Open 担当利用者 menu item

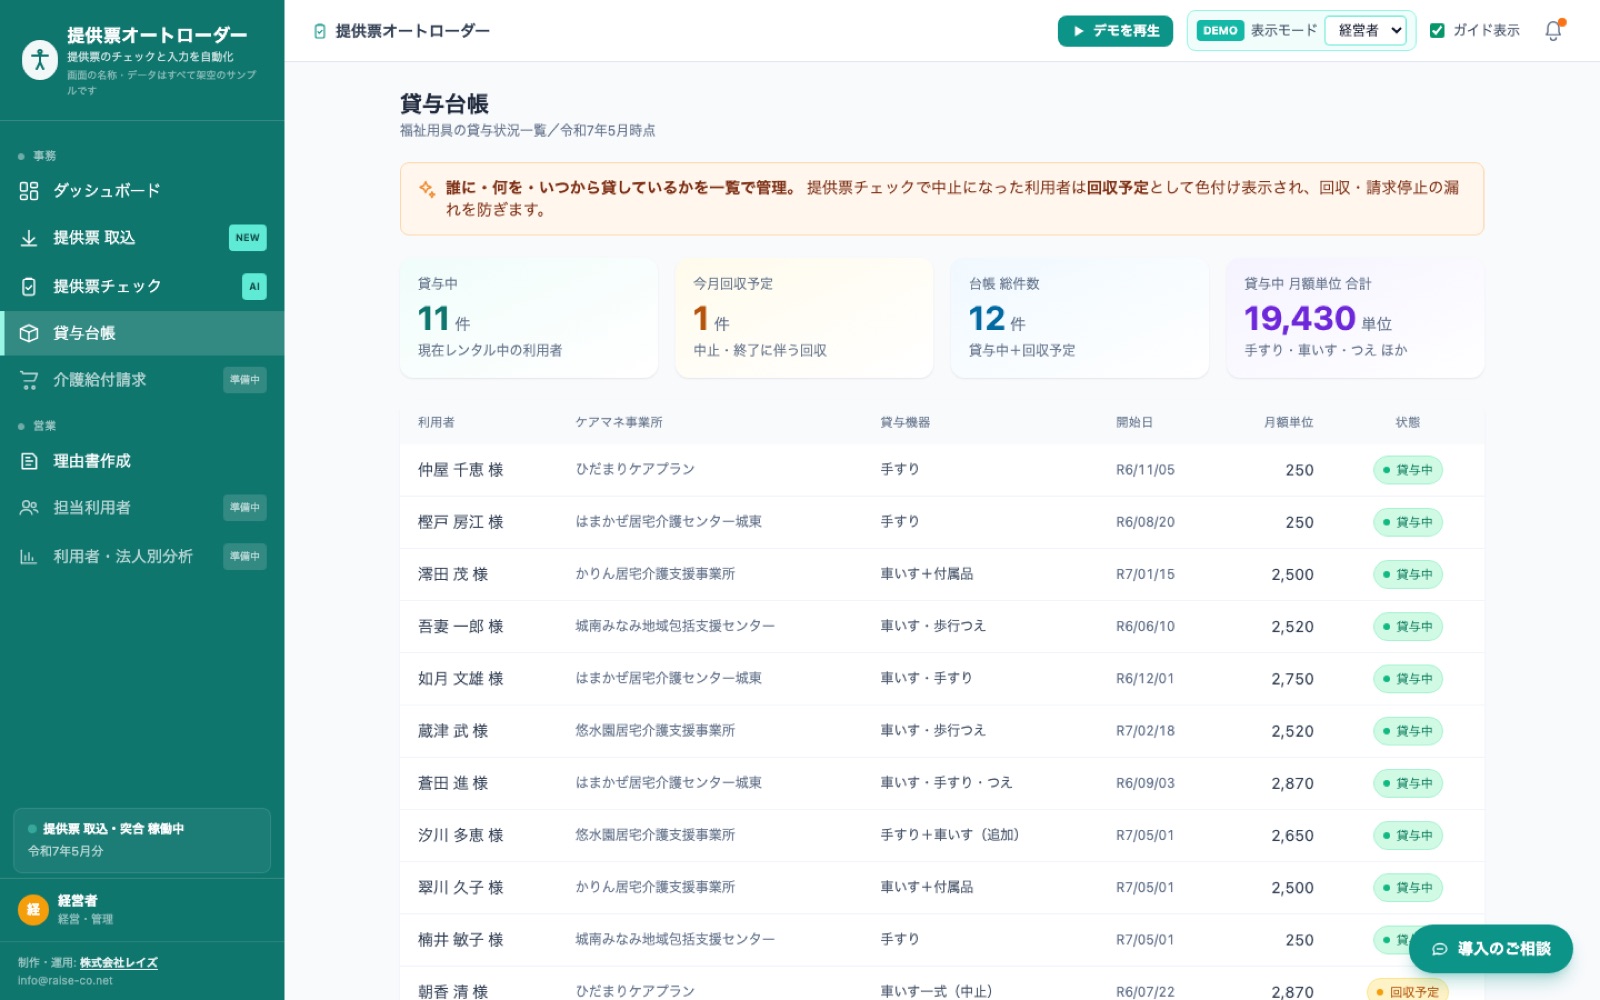point(142,508)
